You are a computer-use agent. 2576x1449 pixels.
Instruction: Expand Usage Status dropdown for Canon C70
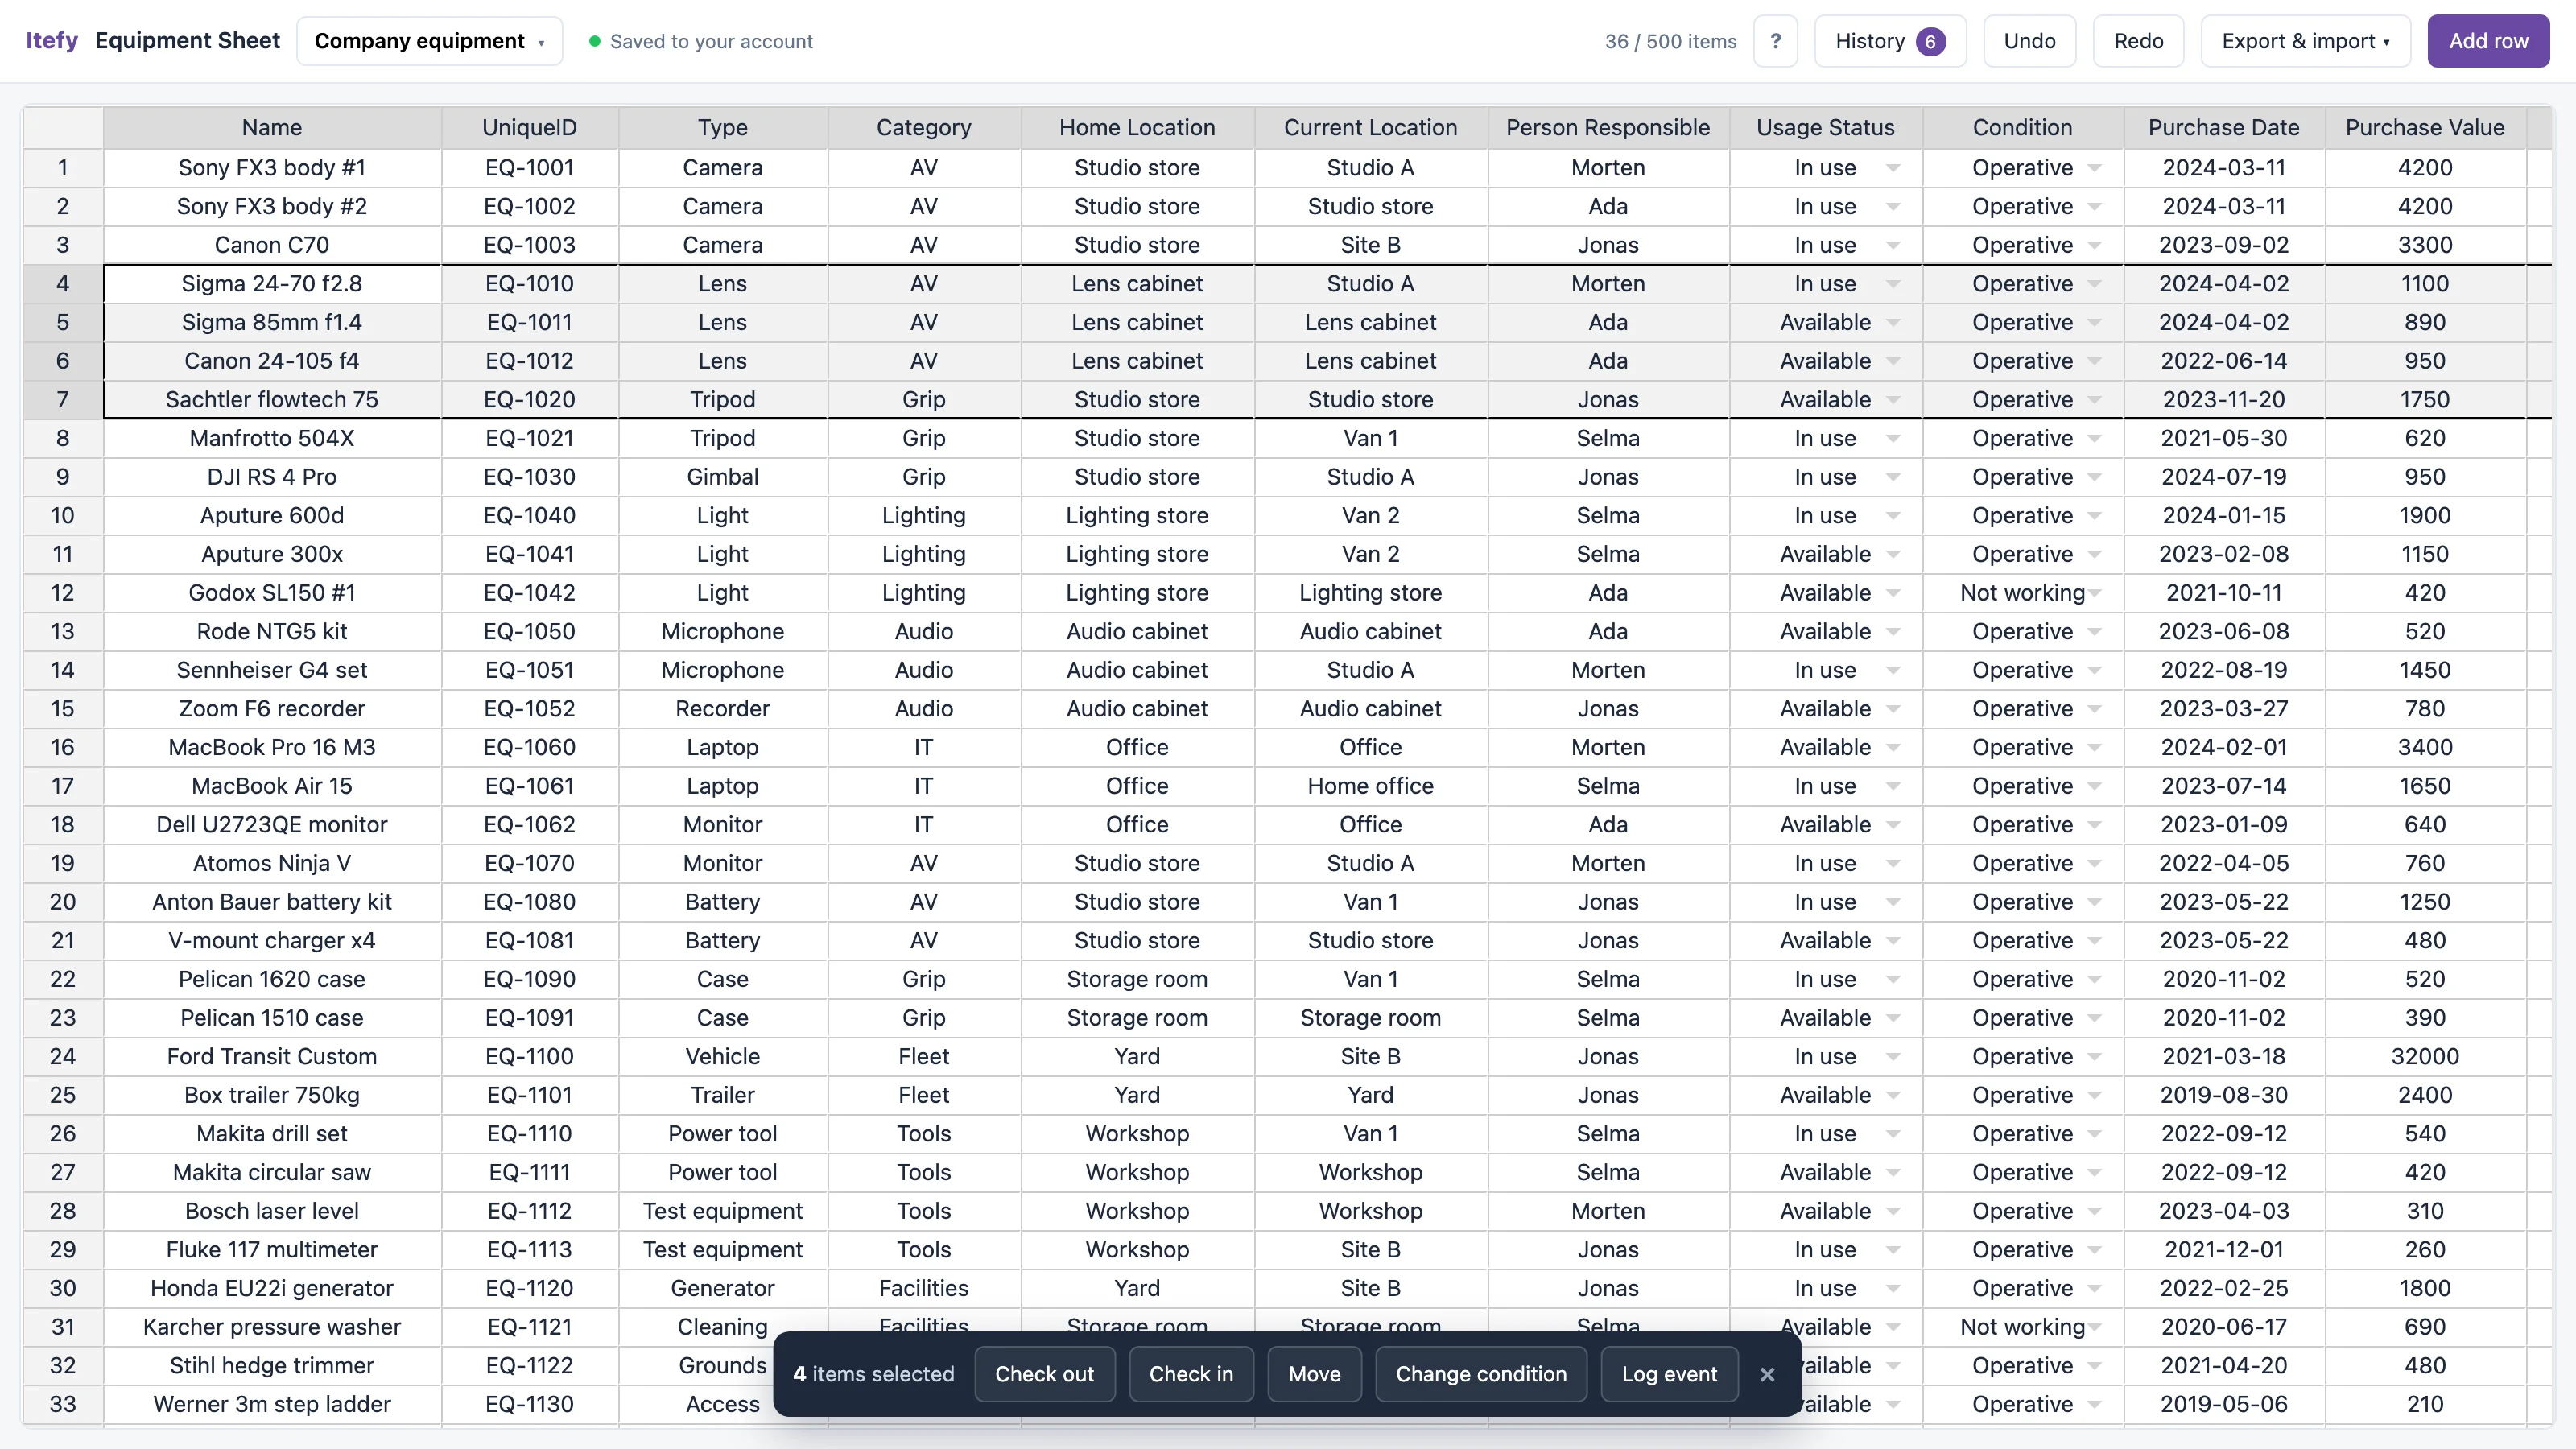pyautogui.click(x=1893, y=245)
